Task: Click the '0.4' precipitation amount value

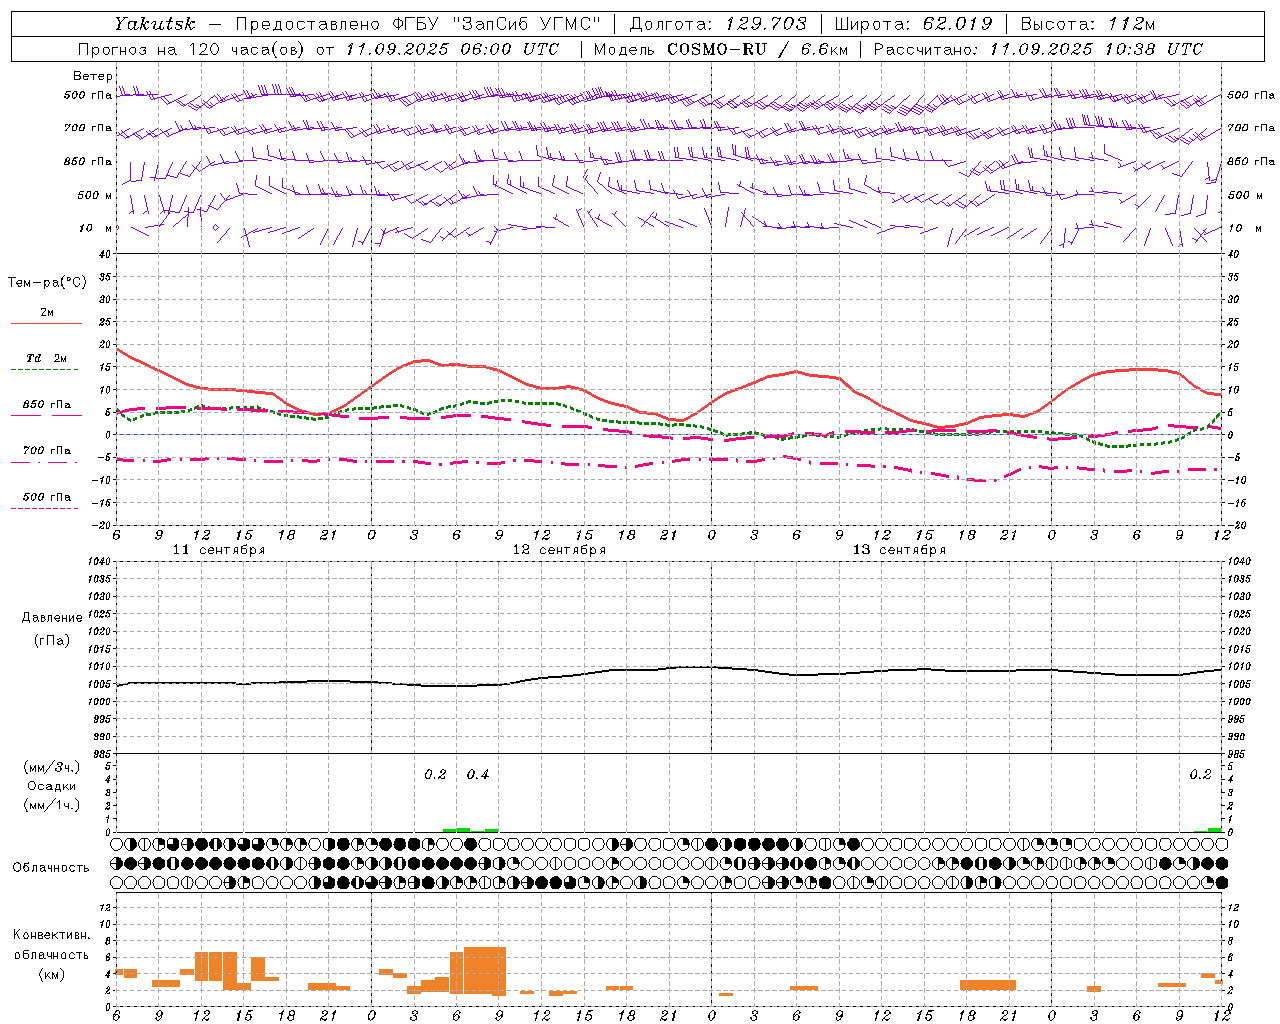Action: point(478,774)
